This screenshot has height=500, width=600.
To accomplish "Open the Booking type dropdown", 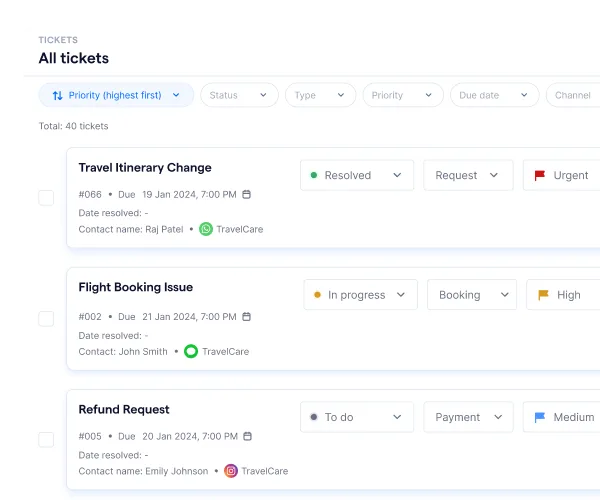I will click(x=472, y=295).
